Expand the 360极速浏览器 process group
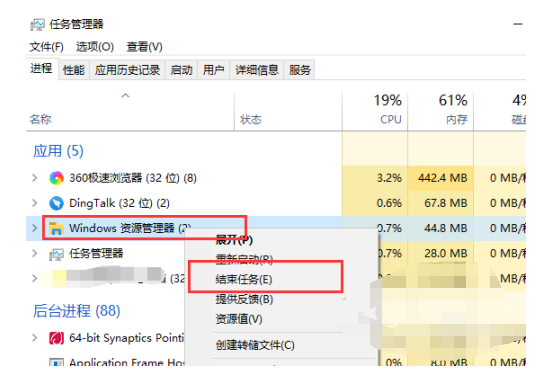Viewport: 552px width, 382px height. tap(34, 178)
